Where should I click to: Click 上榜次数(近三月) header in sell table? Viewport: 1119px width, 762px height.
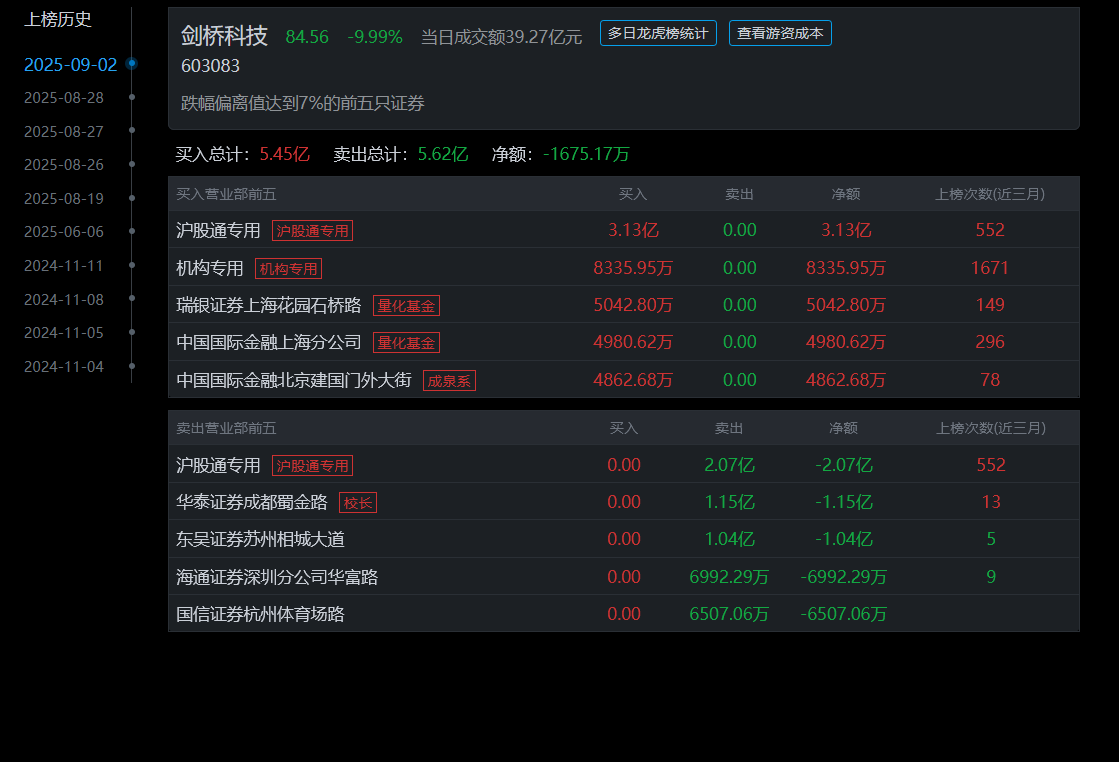coord(991,428)
